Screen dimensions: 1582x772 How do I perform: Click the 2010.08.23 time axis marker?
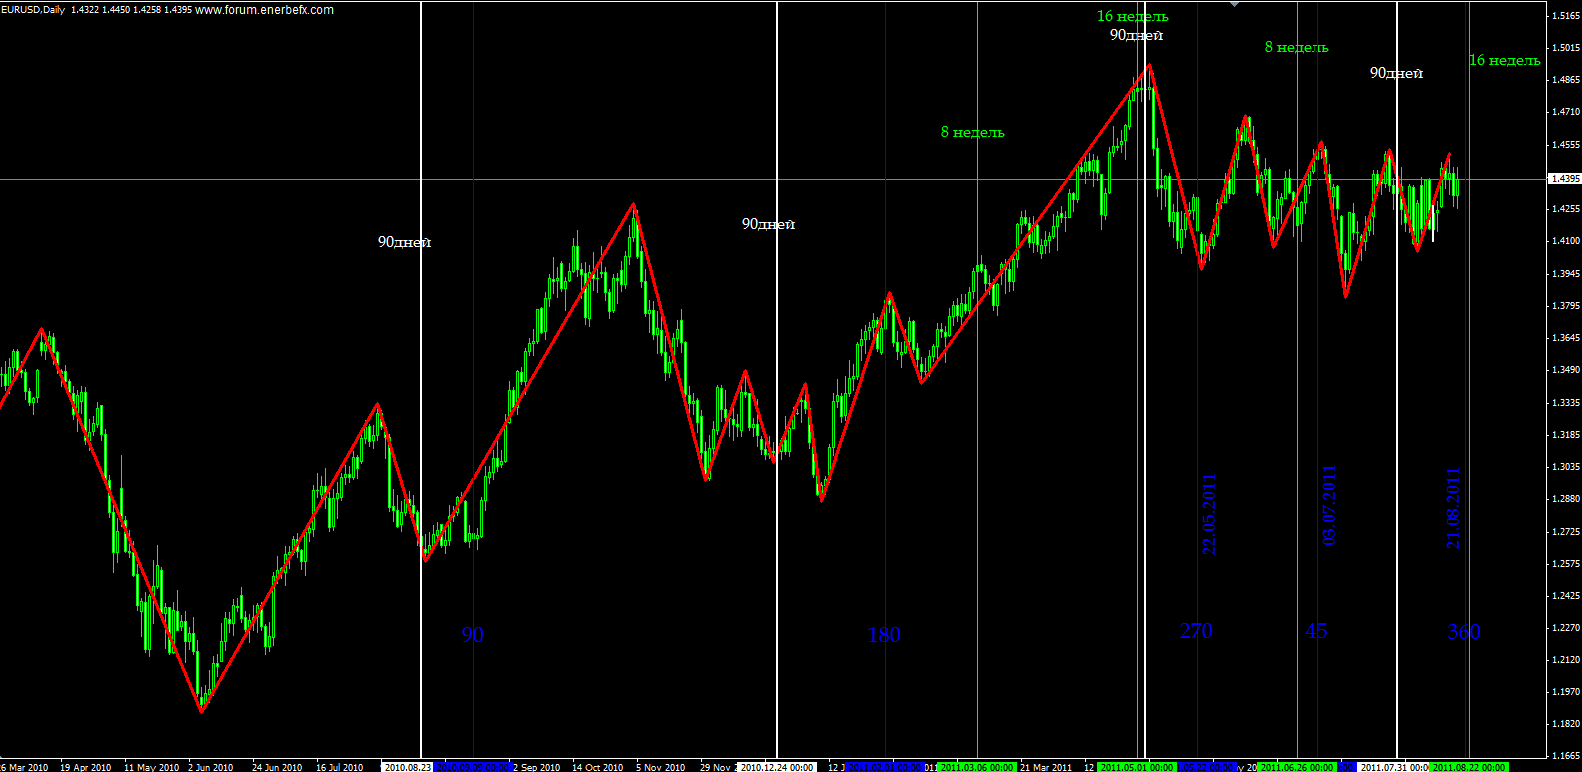[408, 767]
